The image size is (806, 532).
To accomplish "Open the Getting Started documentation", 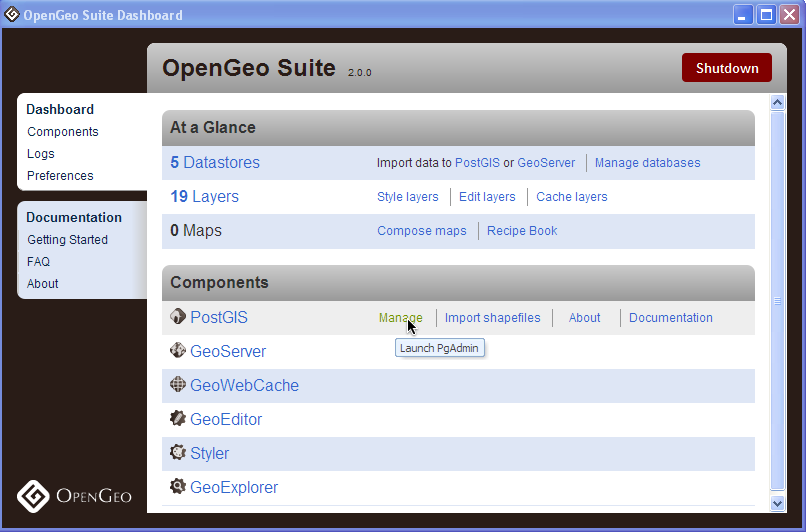I will (x=67, y=240).
